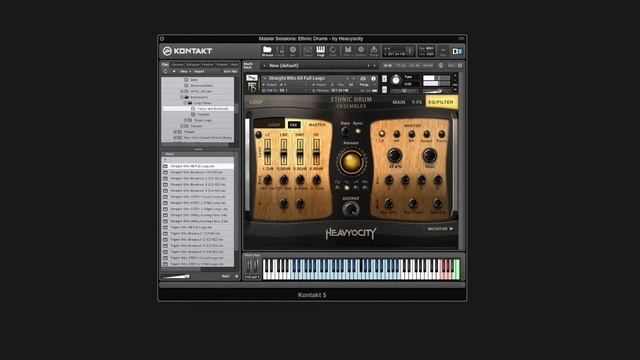Open the multi rack KSP script icon

click(441, 65)
